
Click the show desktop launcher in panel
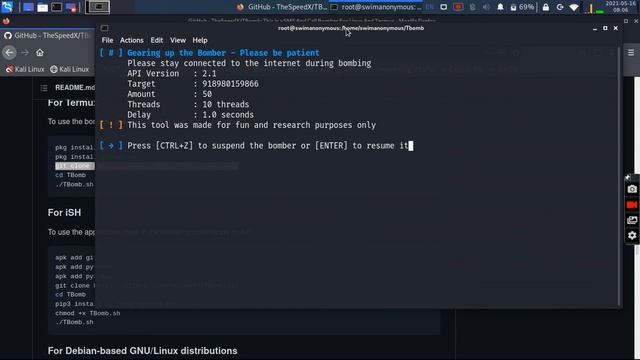point(28,7)
